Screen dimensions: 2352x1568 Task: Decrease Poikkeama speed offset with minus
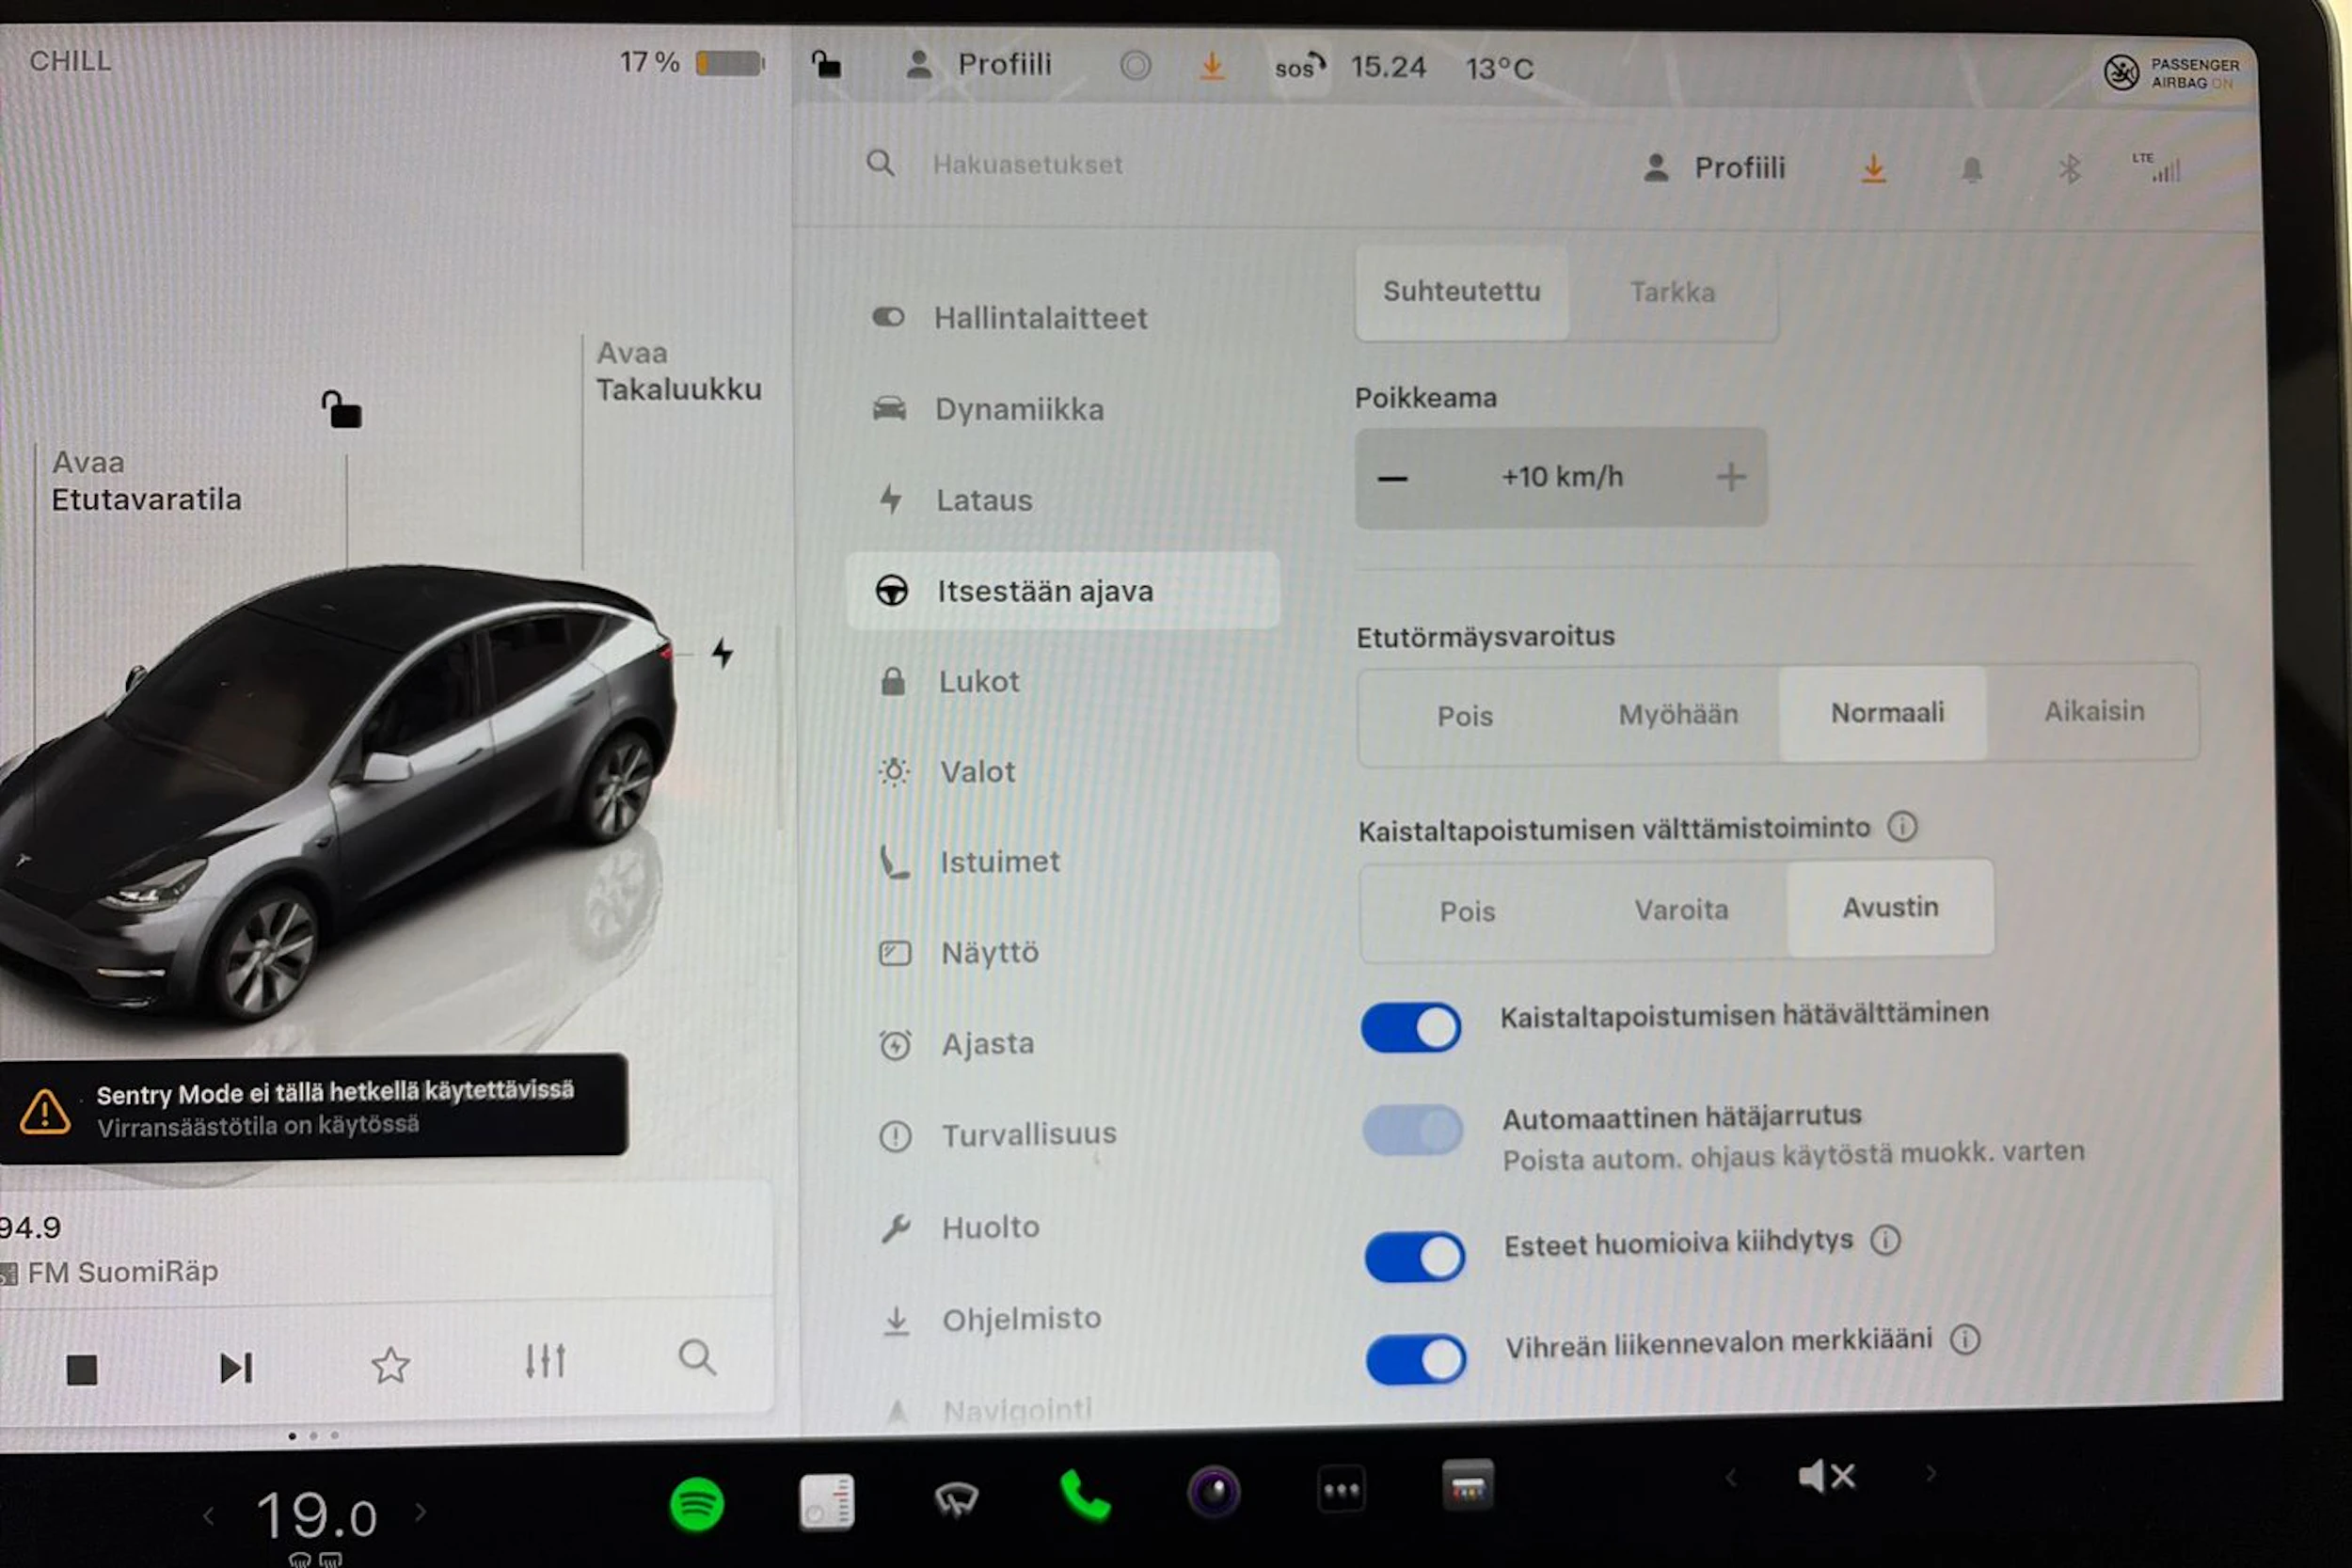(x=1392, y=478)
